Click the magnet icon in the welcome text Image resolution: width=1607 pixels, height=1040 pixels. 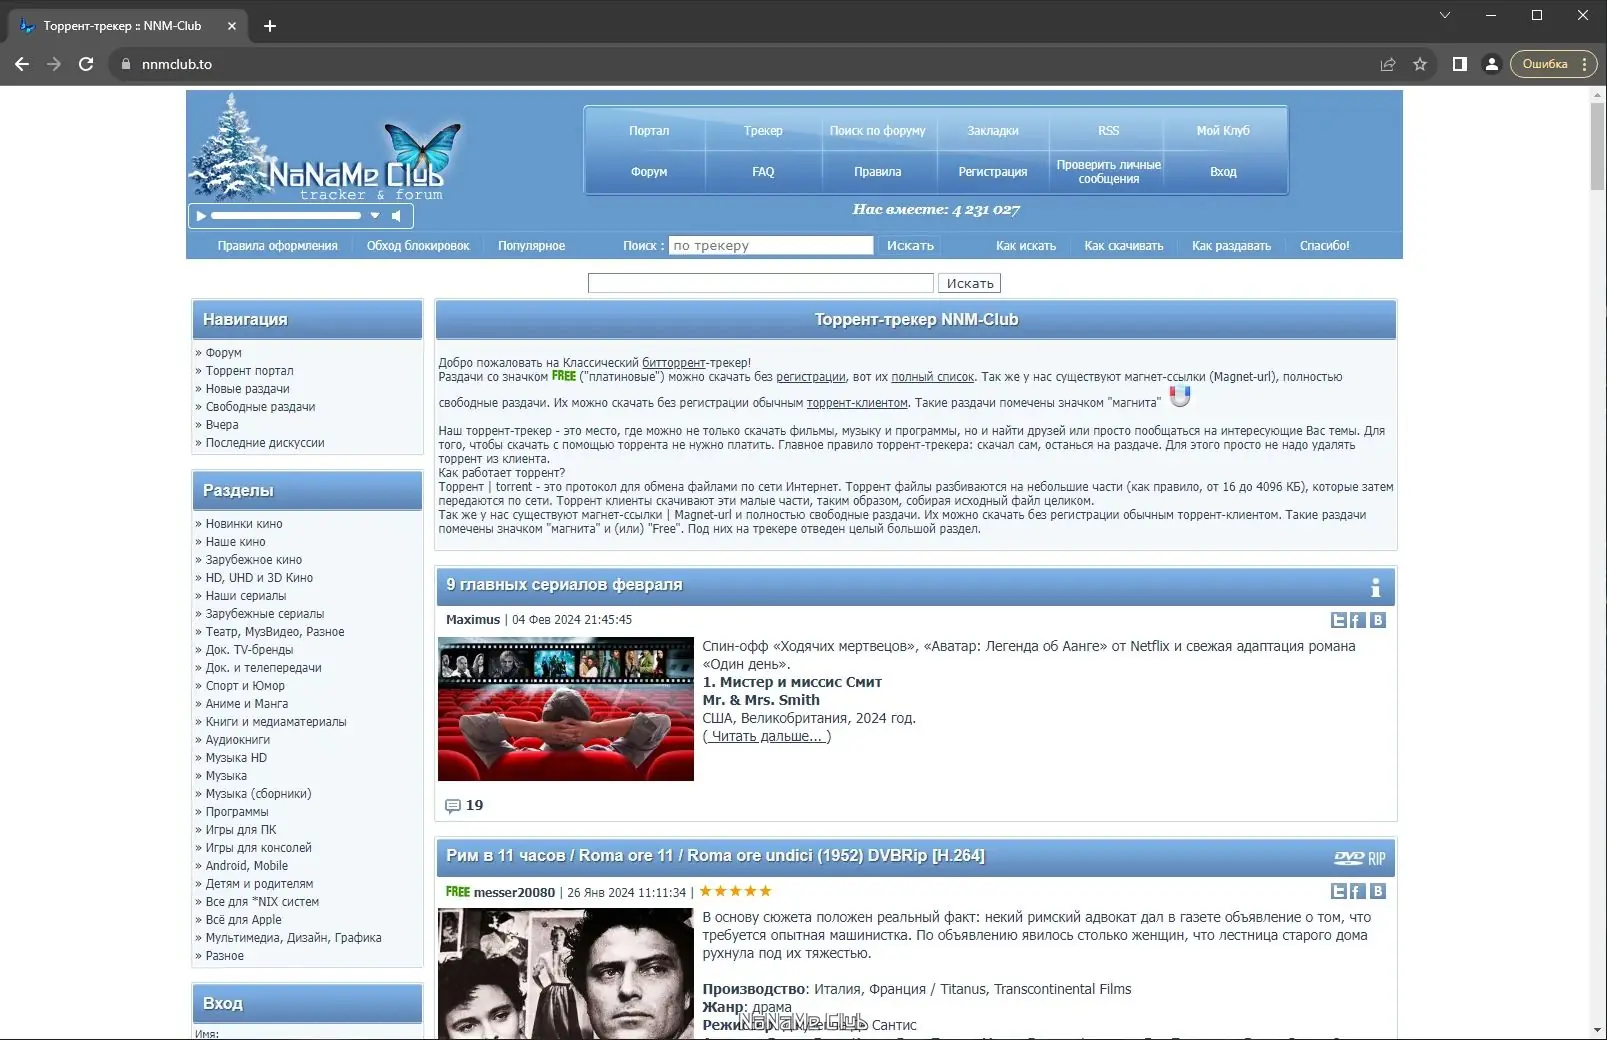1182,396
